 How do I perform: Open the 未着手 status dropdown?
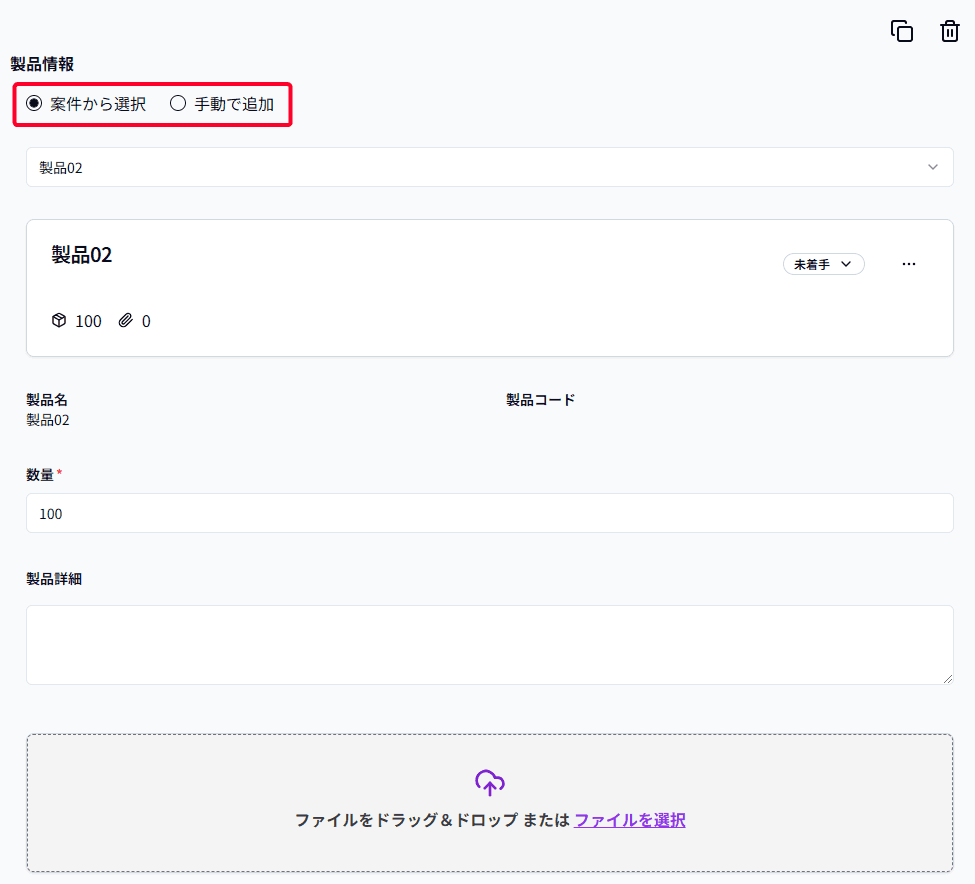pos(823,264)
